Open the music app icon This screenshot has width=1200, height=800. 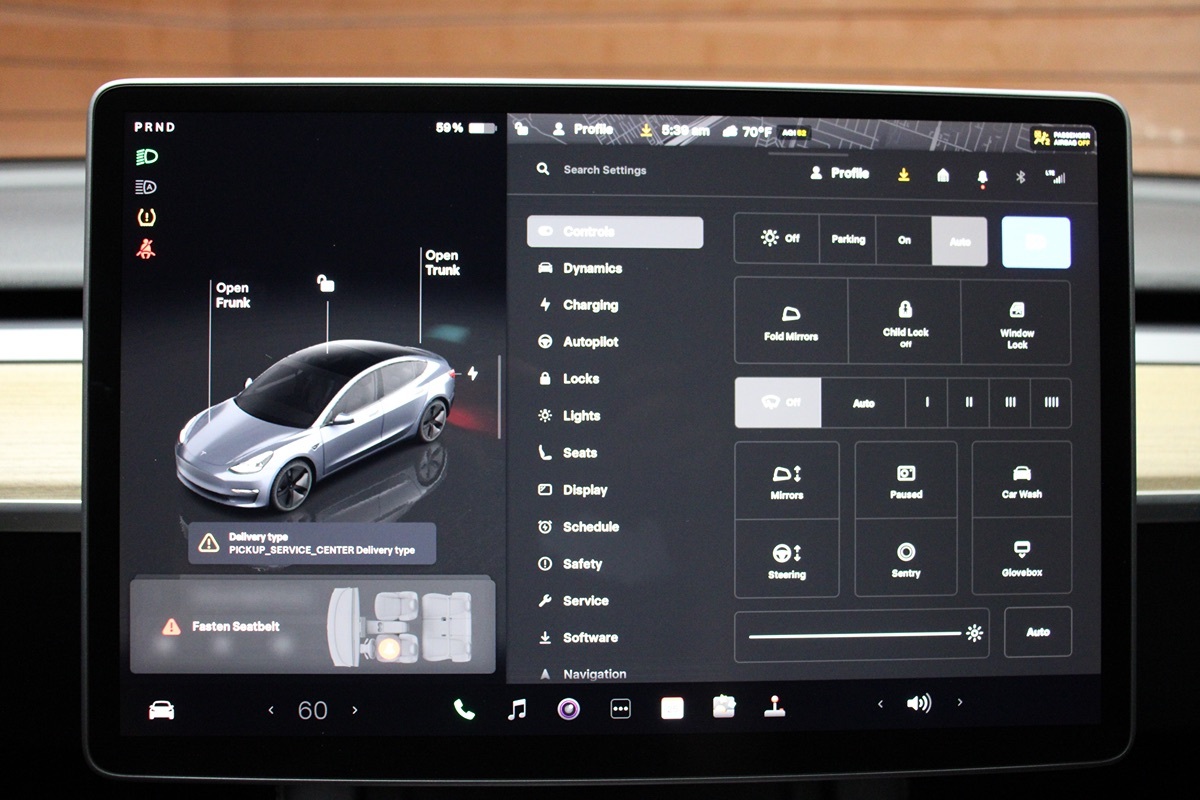[x=516, y=709]
